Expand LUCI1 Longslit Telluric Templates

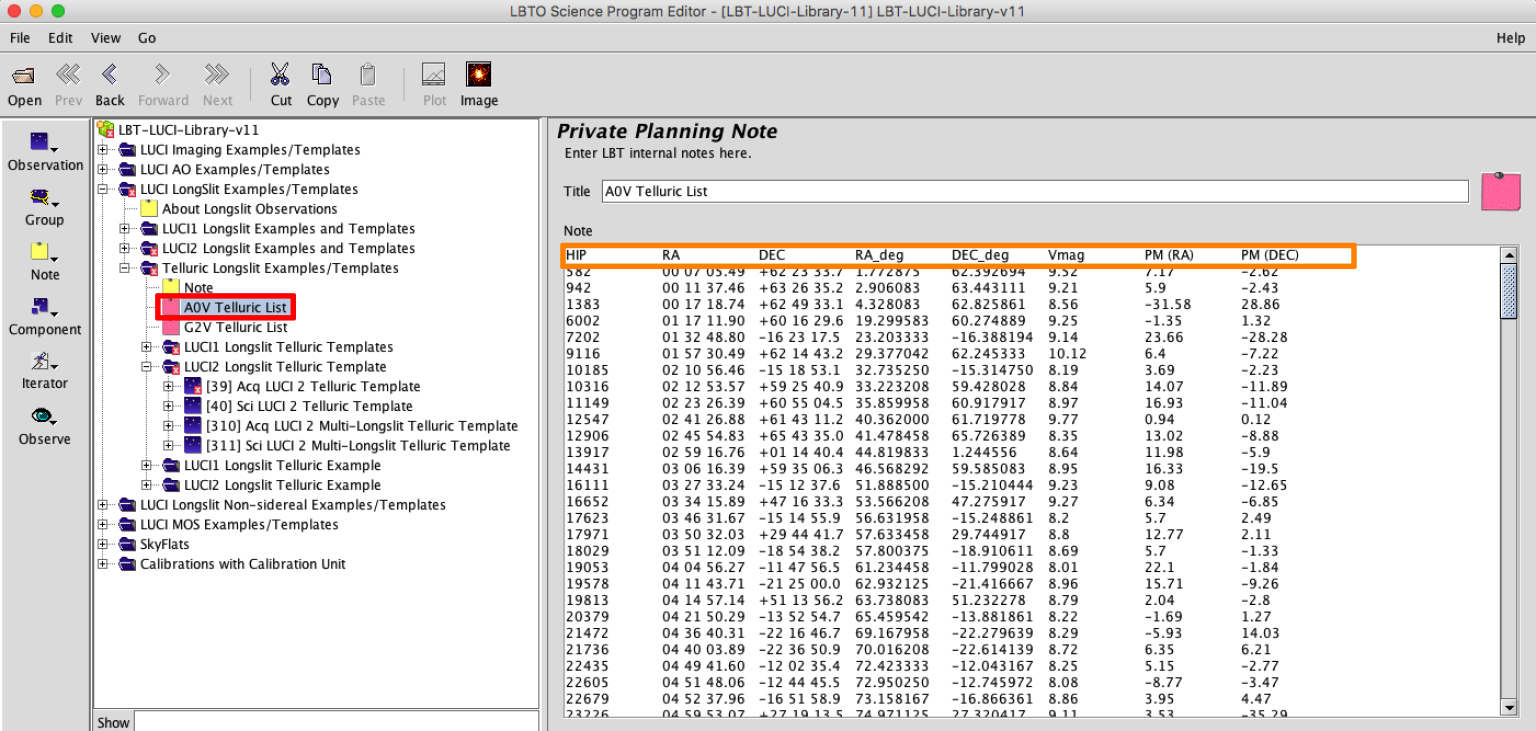coord(147,347)
